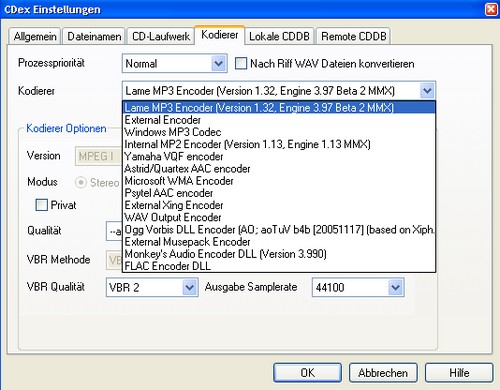Pick External Xing Encoder
The height and width of the screenshot is (390, 500).
point(279,205)
